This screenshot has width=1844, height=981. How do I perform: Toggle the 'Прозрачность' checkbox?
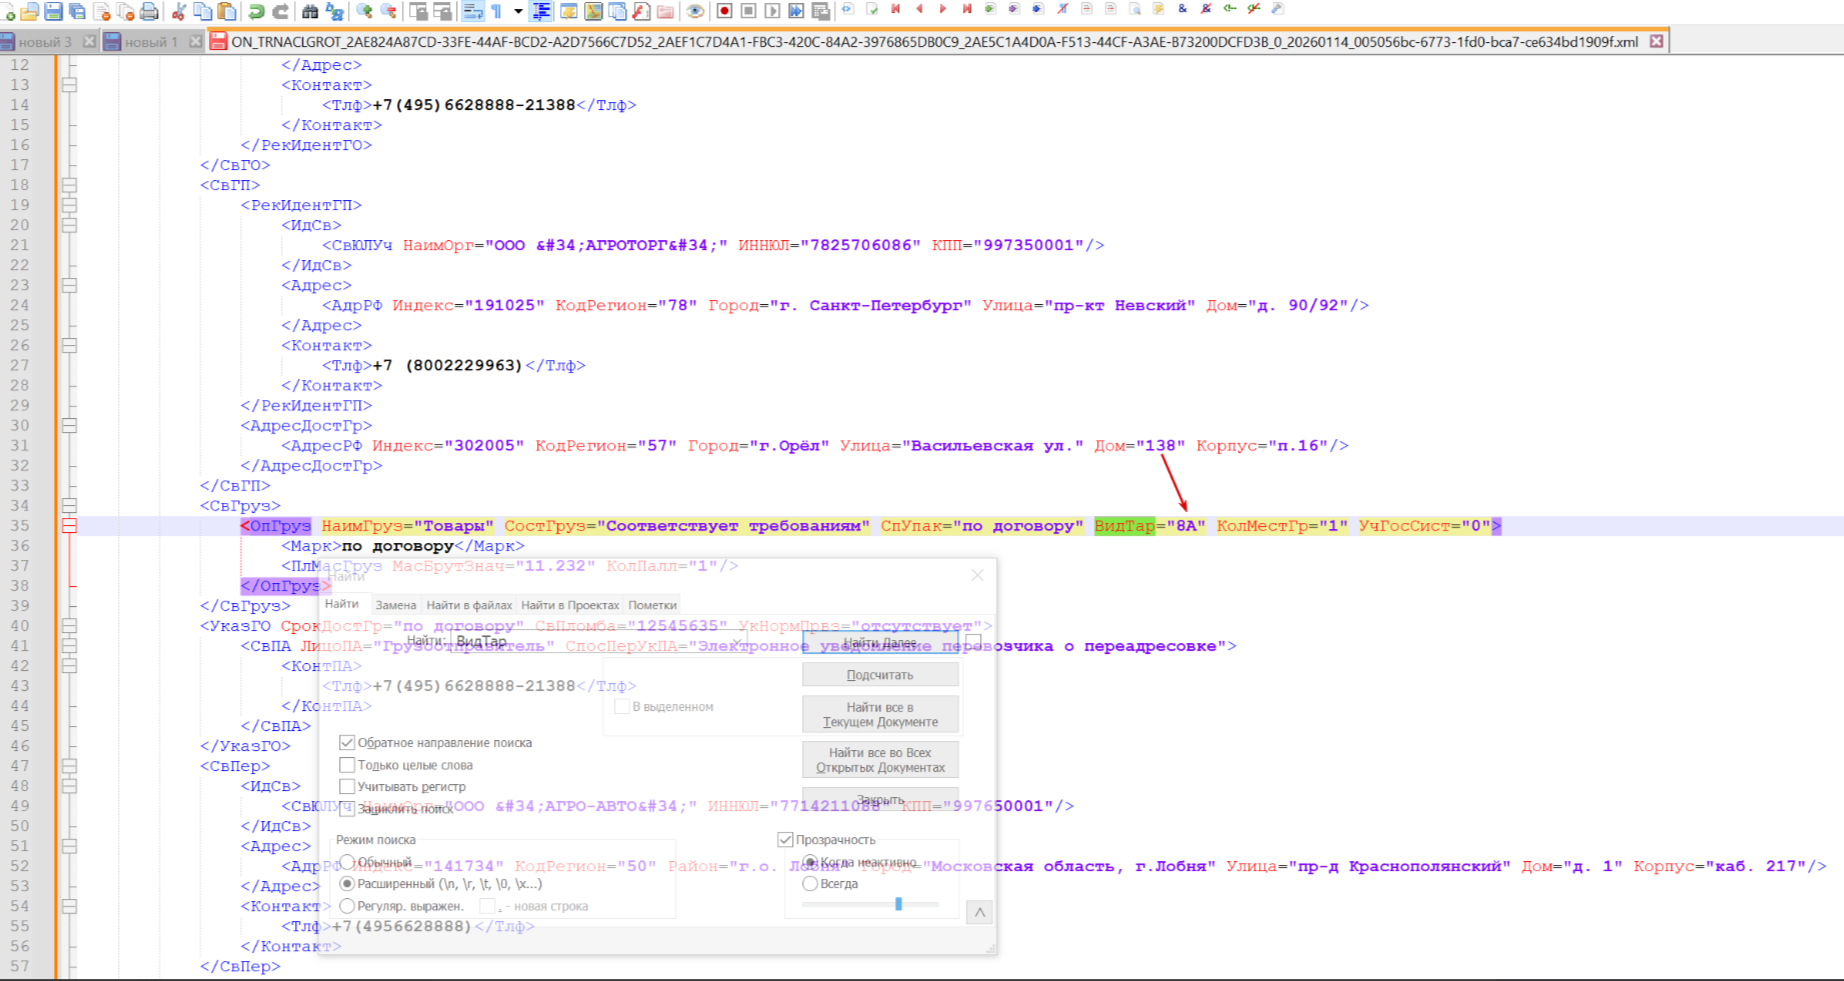click(785, 839)
